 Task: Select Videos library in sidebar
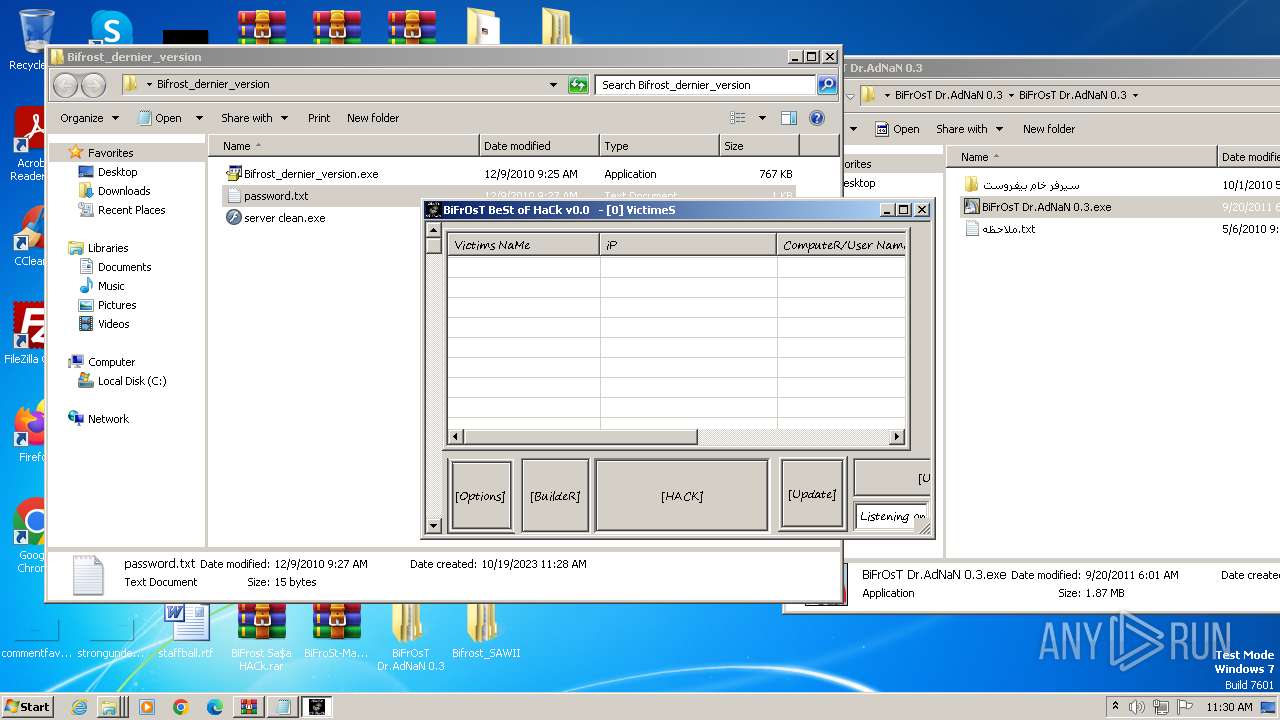(x=114, y=324)
